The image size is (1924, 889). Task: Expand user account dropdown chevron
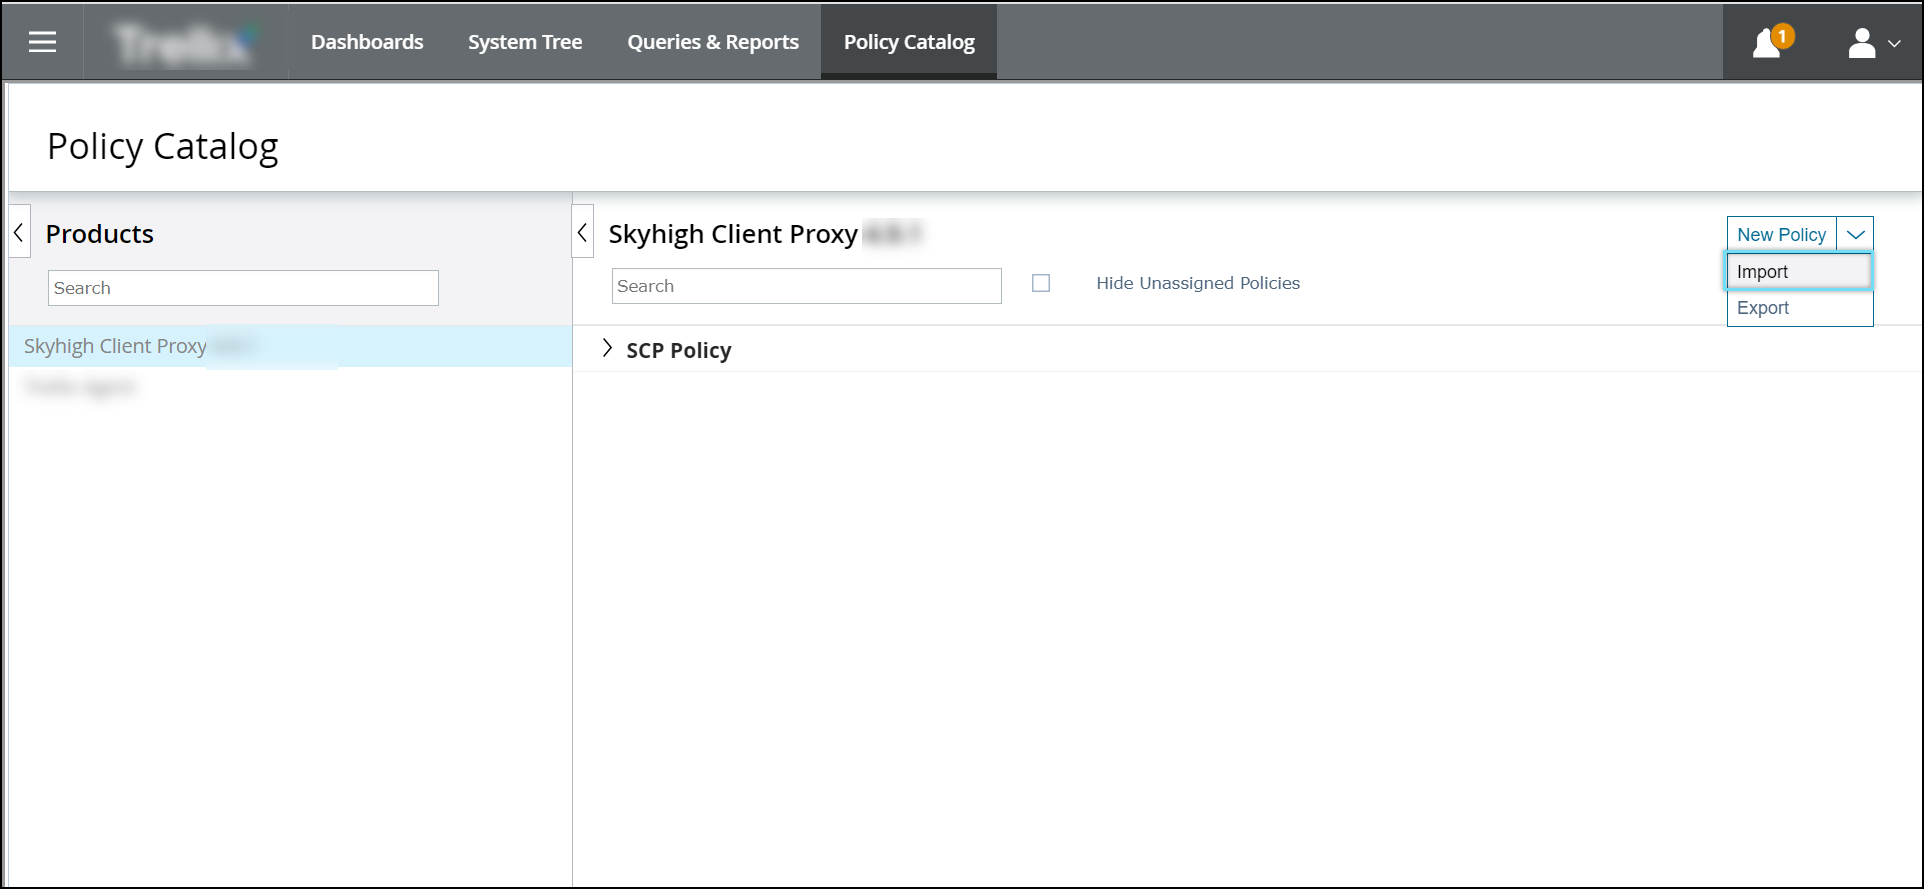(1894, 43)
